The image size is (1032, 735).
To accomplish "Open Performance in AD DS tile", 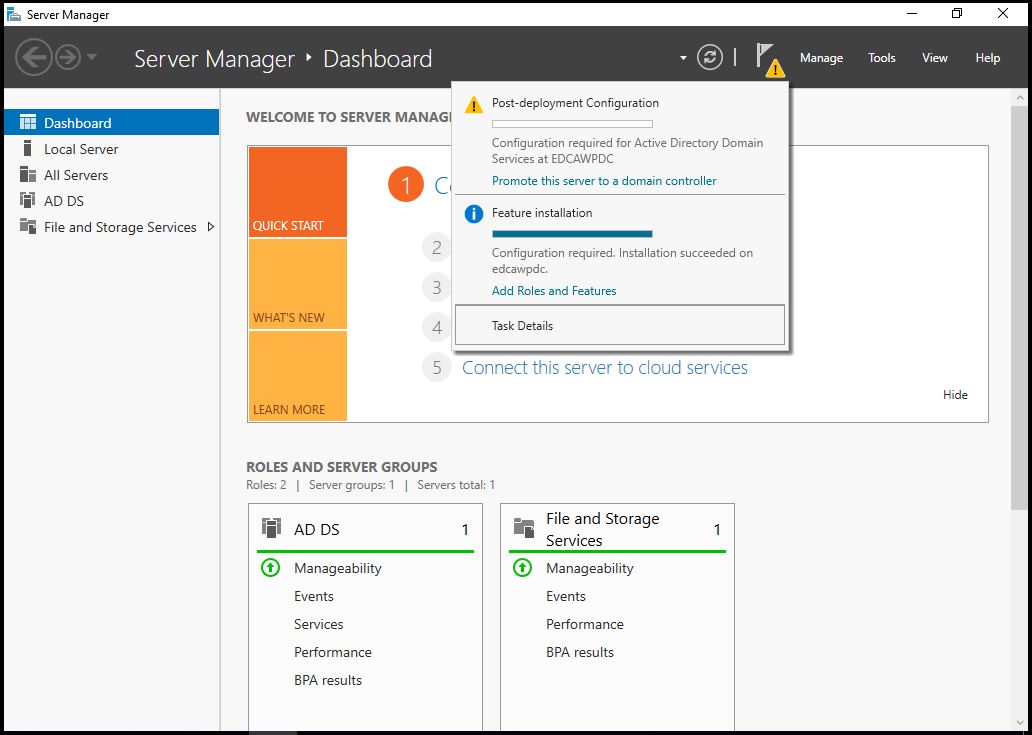I will click(x=333, y=652).
